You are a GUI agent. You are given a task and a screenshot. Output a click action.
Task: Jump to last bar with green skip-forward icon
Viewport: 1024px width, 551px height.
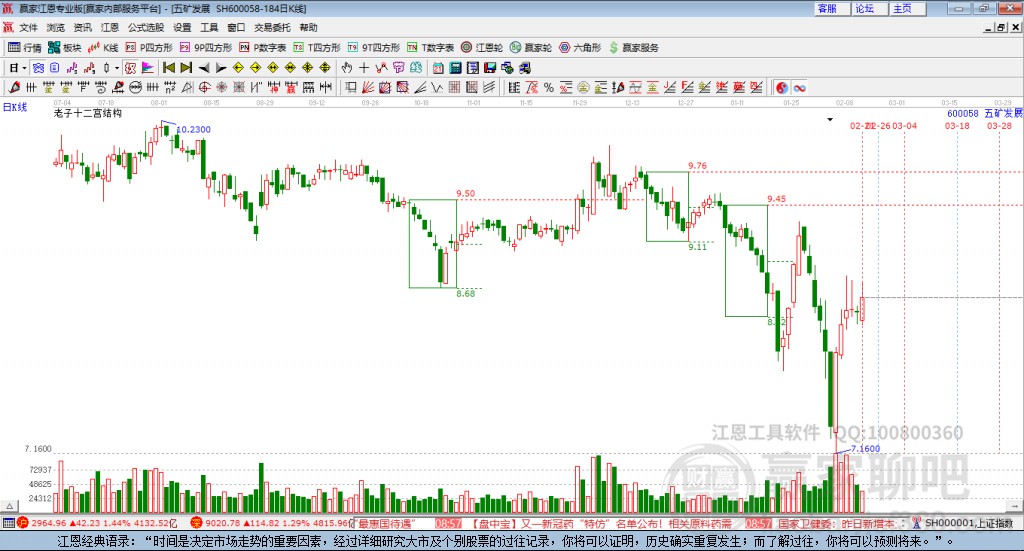(186, 68)
